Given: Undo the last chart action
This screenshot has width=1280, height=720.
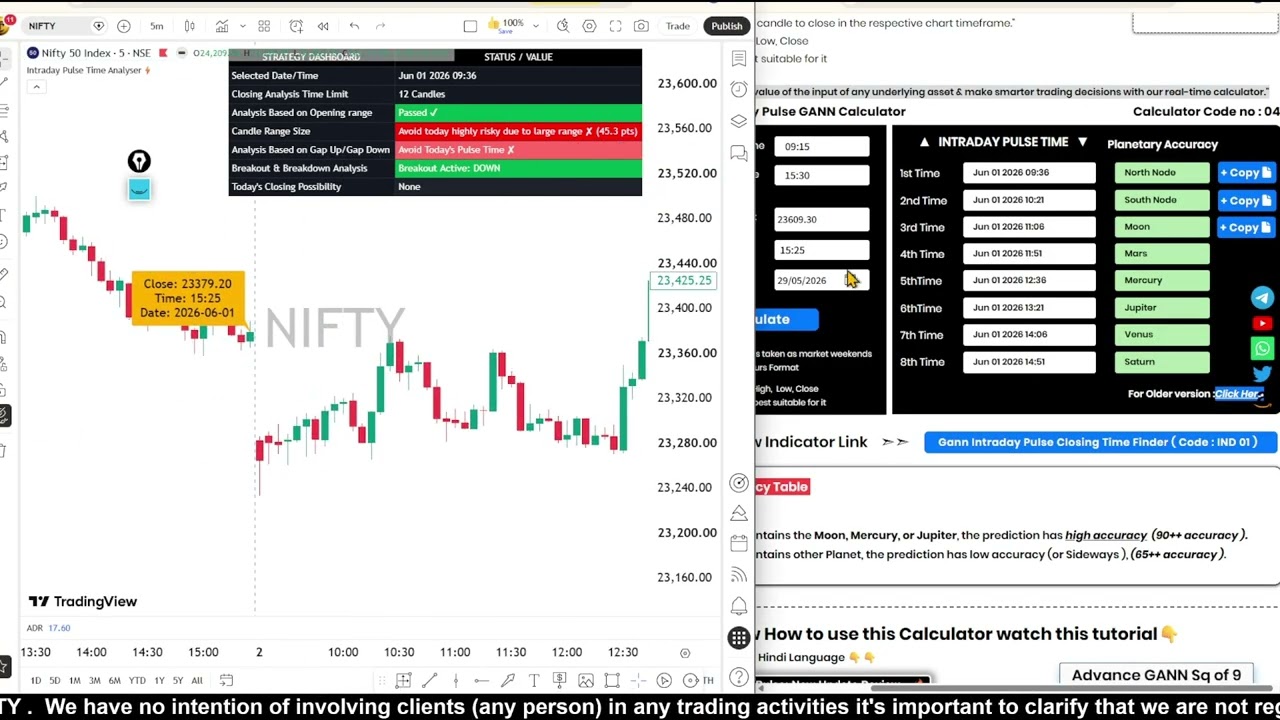Looking at the screenshot, I should [354, 26].
